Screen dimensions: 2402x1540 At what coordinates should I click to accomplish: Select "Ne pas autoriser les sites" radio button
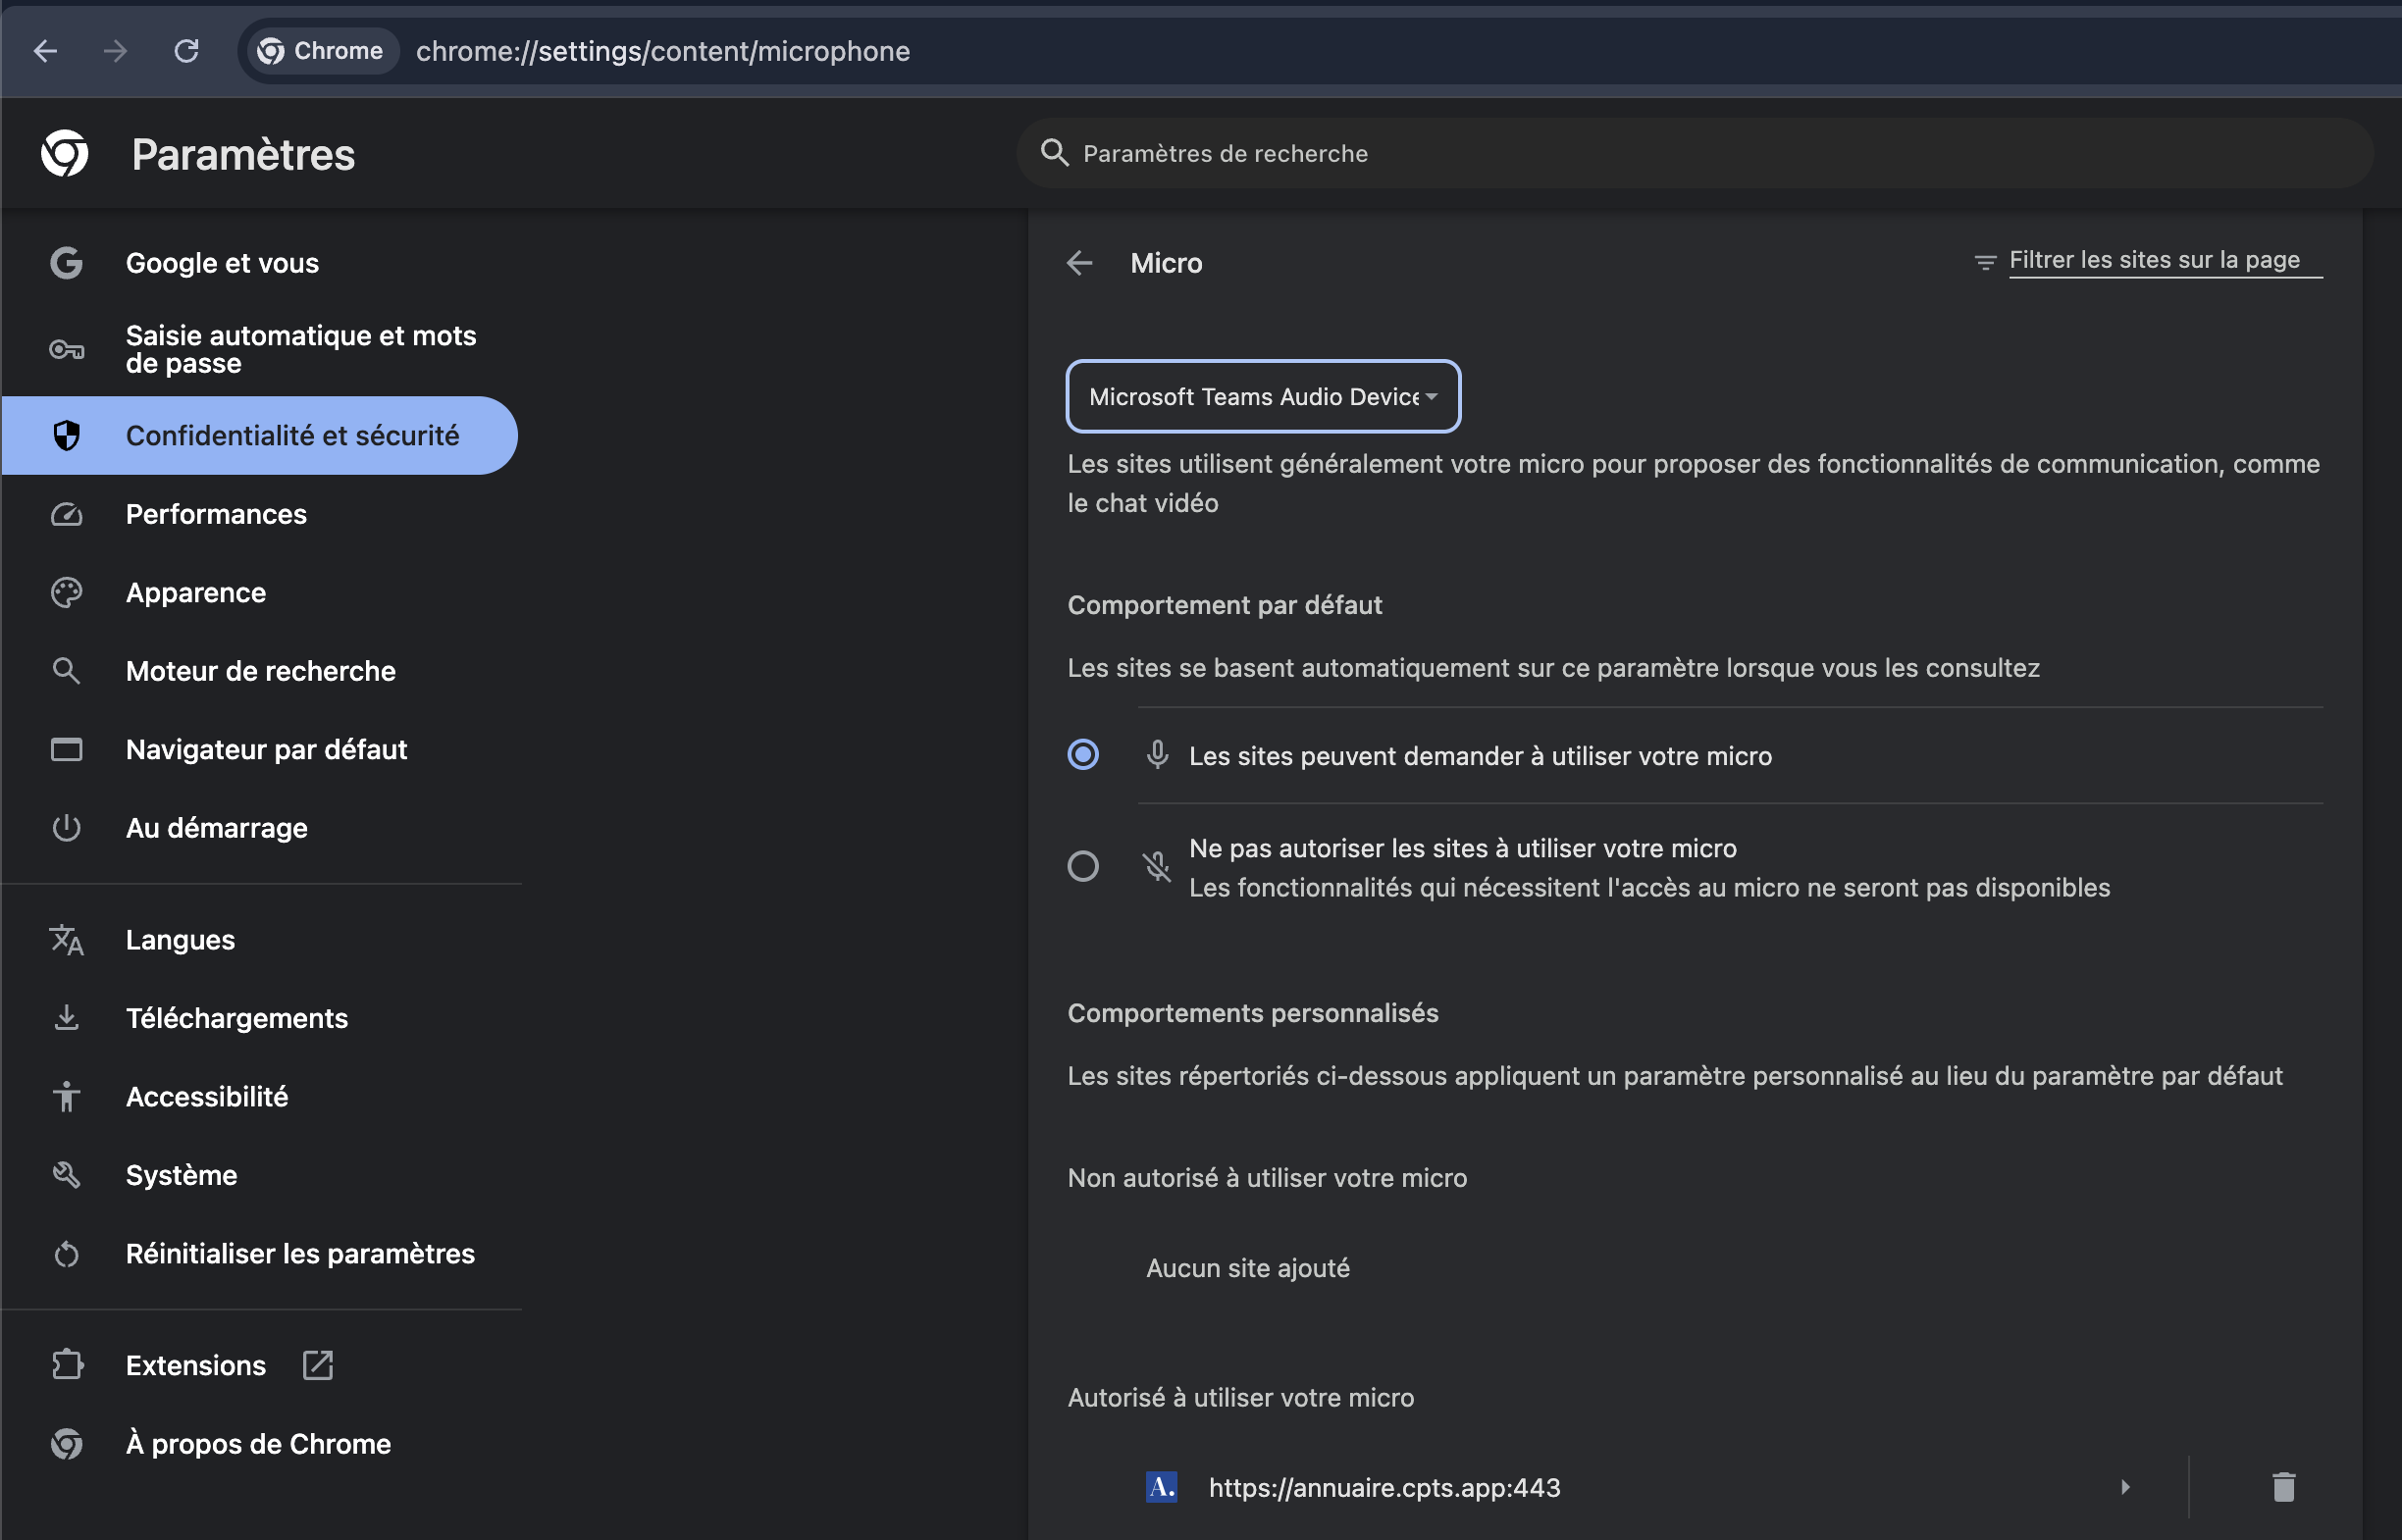coord(1083,866)
